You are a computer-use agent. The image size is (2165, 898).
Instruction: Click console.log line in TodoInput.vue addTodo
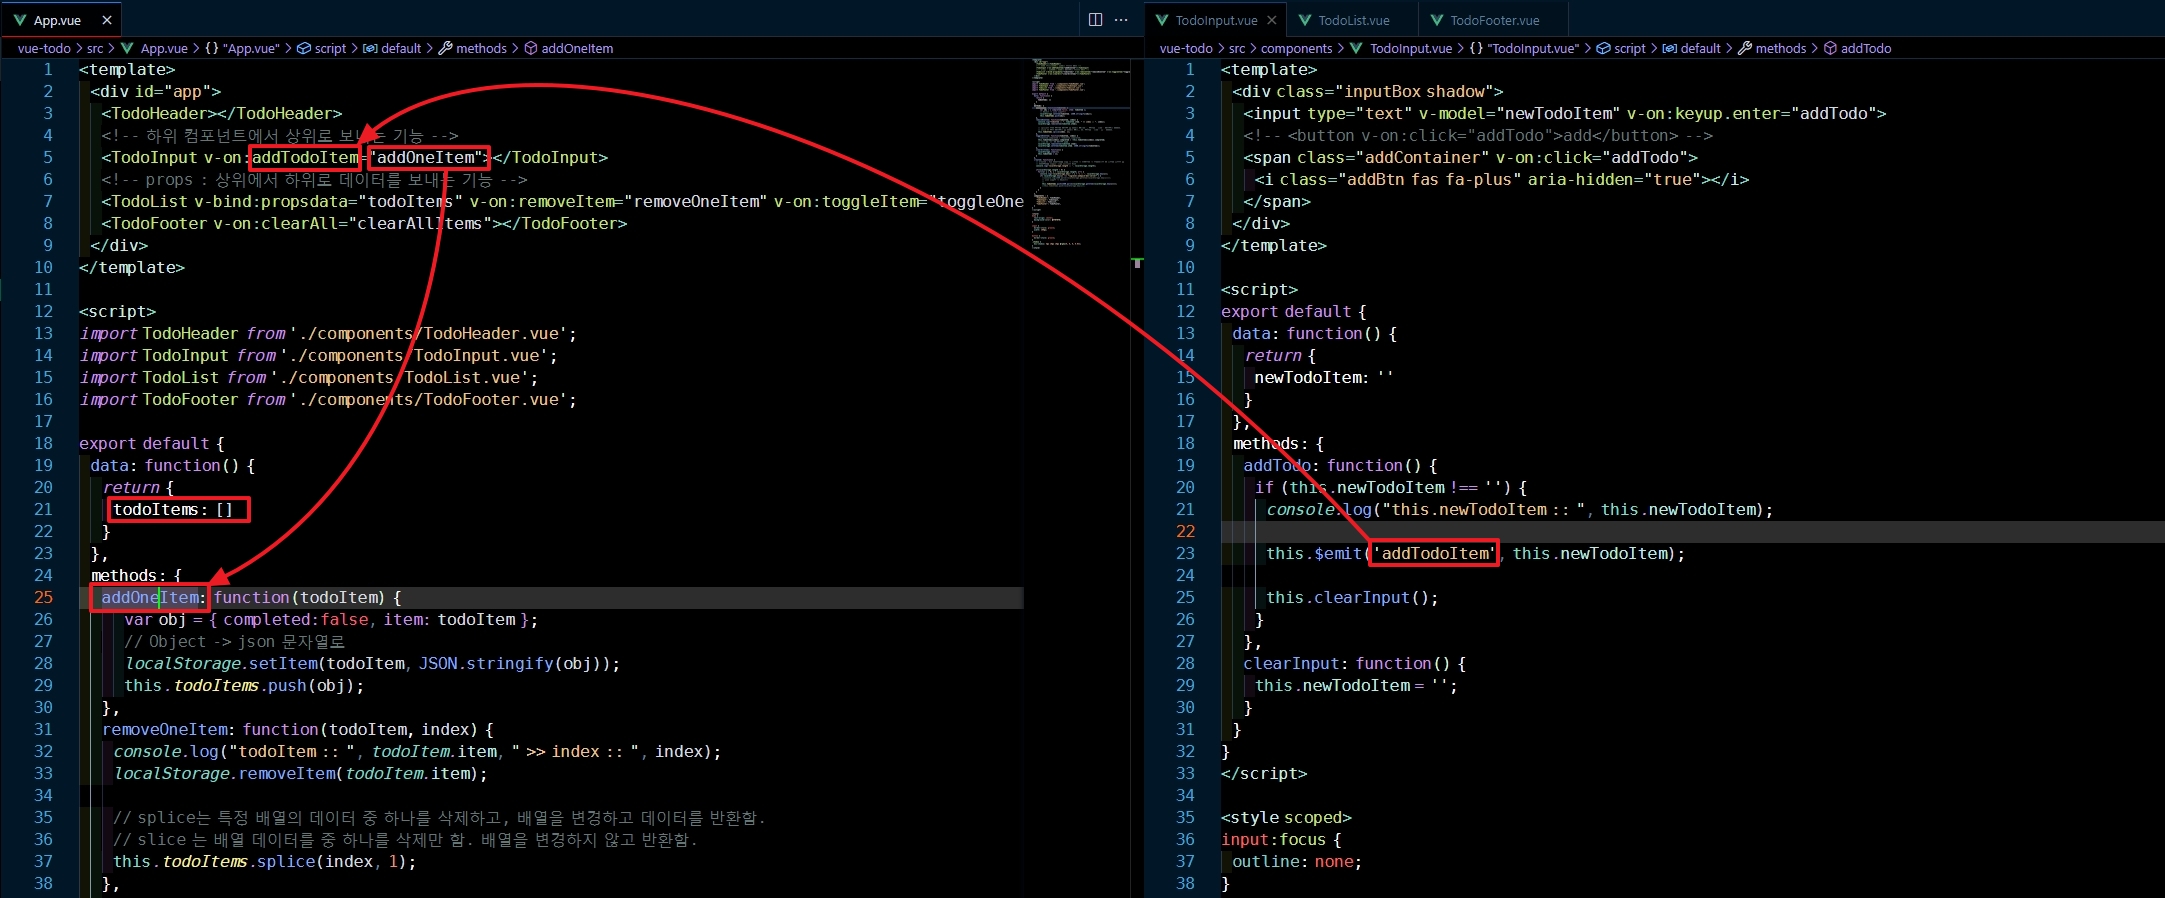click(x=1520, y=509)
